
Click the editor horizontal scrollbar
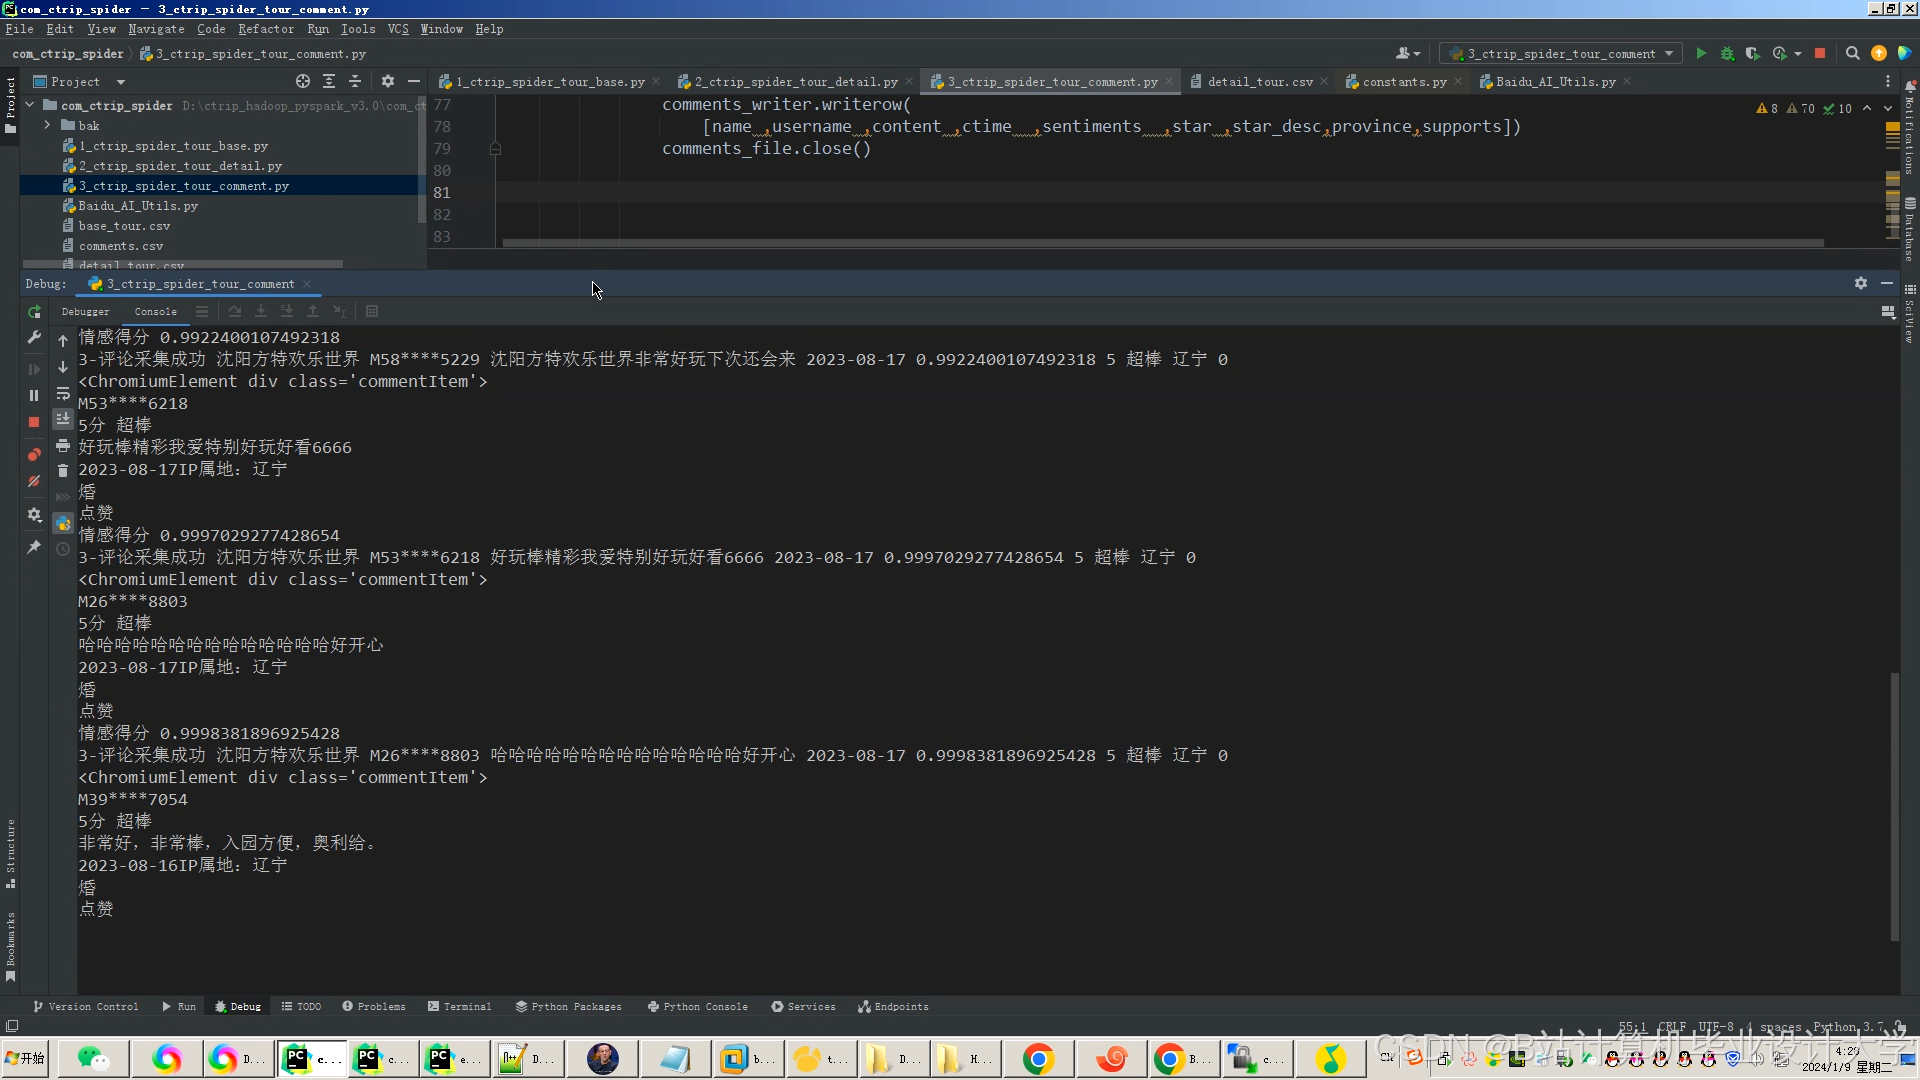click(x=1160, y=243)
